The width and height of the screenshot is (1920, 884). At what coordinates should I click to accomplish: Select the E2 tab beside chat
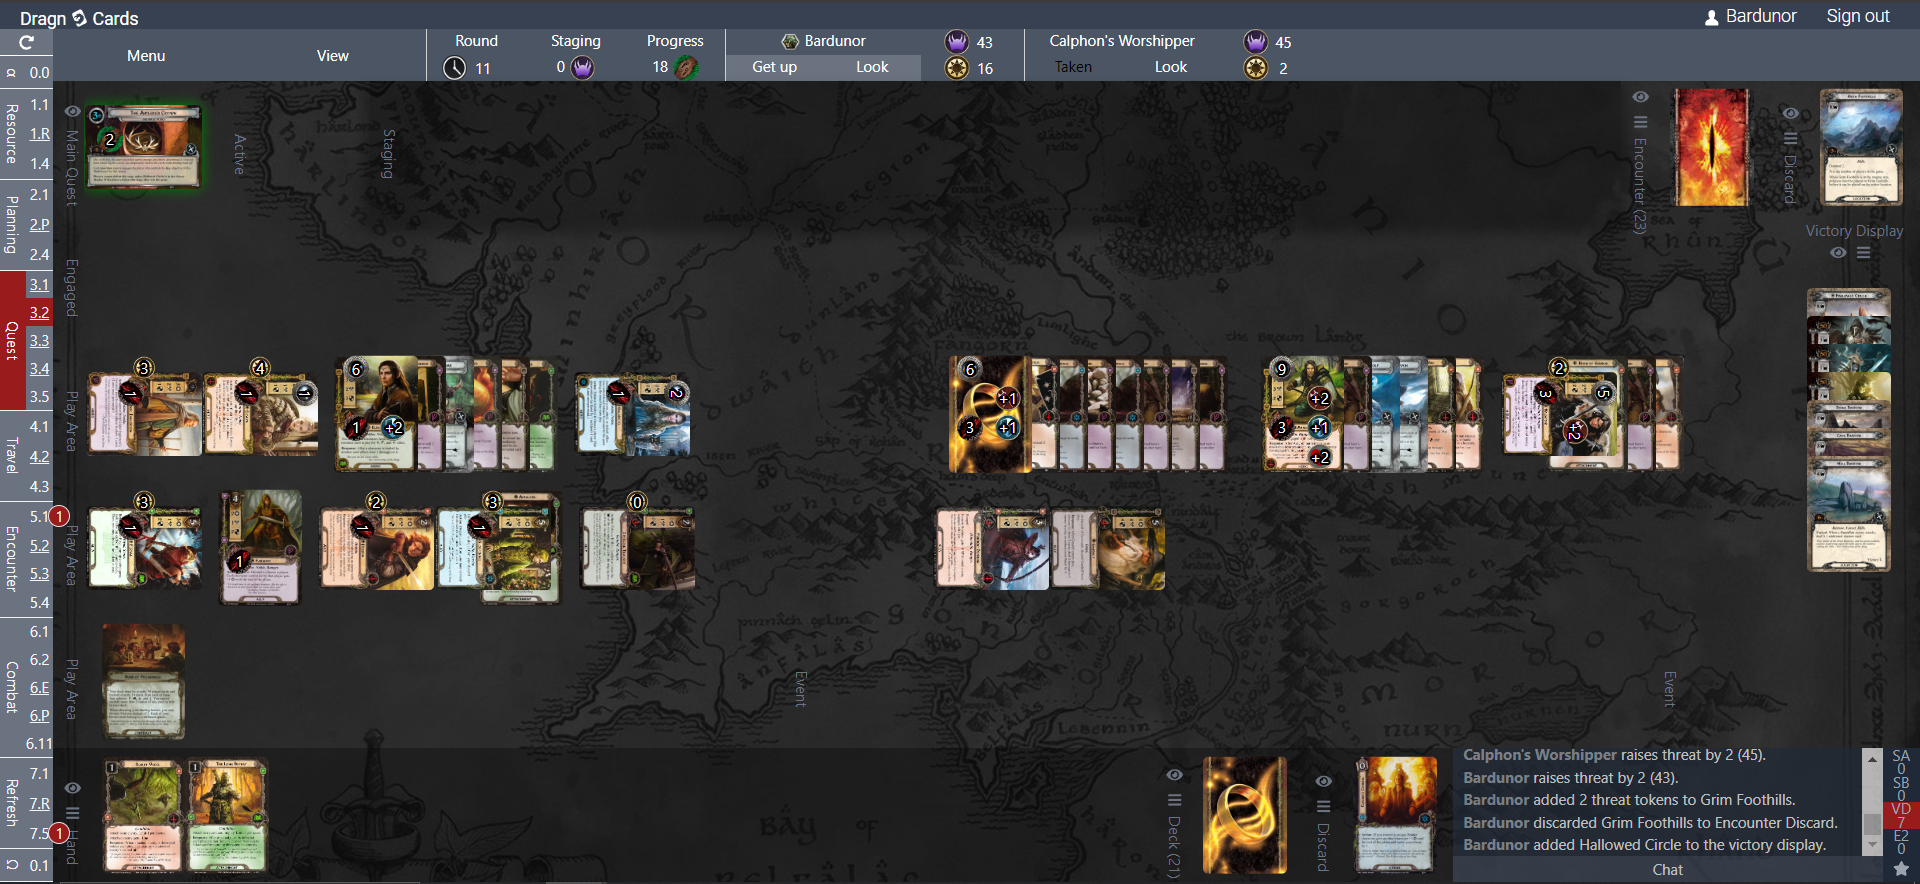pyautogui.click(x=1901, y=842)
